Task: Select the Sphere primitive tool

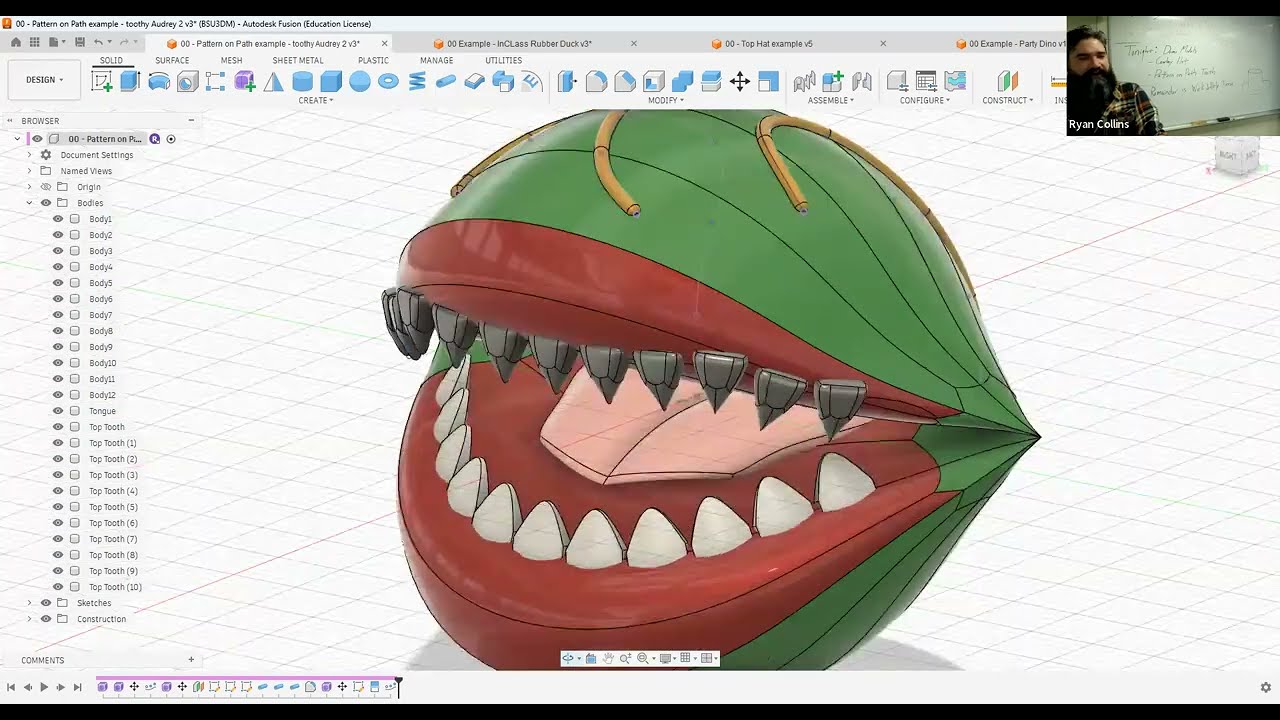Action: tap(360, 82)
